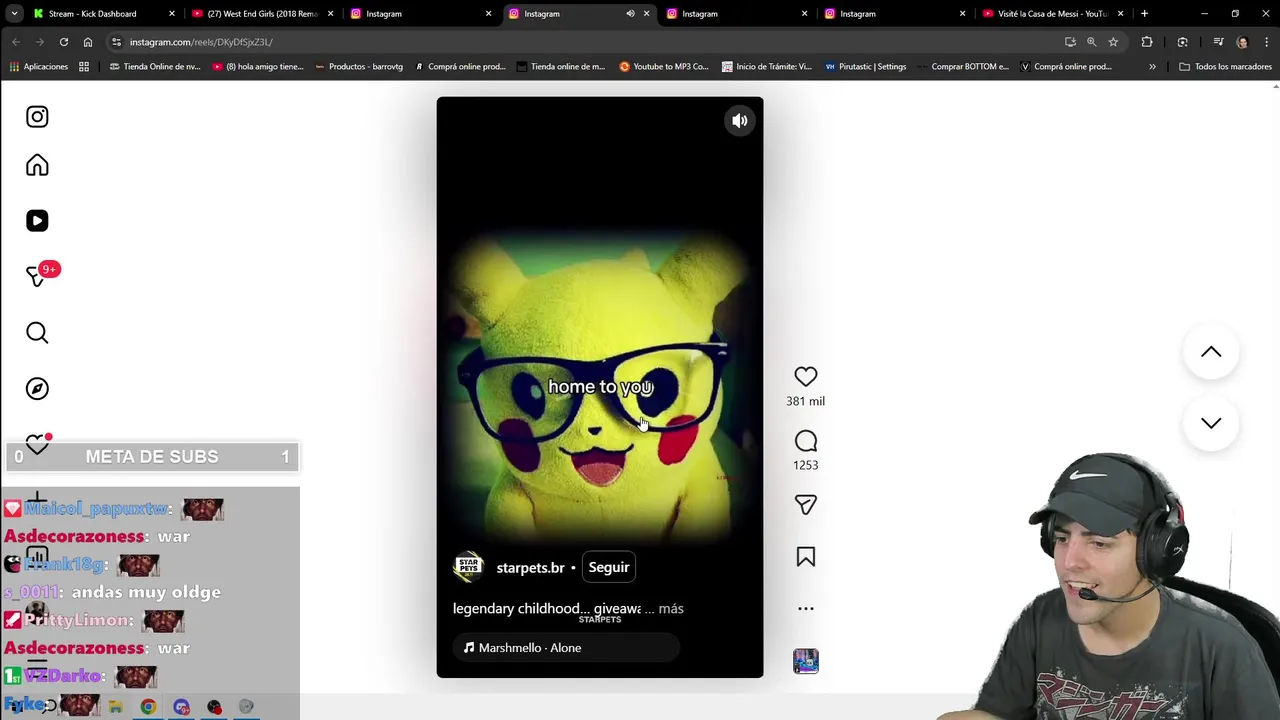The height and width of the screenshot is (720, 1280).
Task: Open Comprar BOTTOM e... bookmark
Action: pyautogui.click(x=961, y=67)
